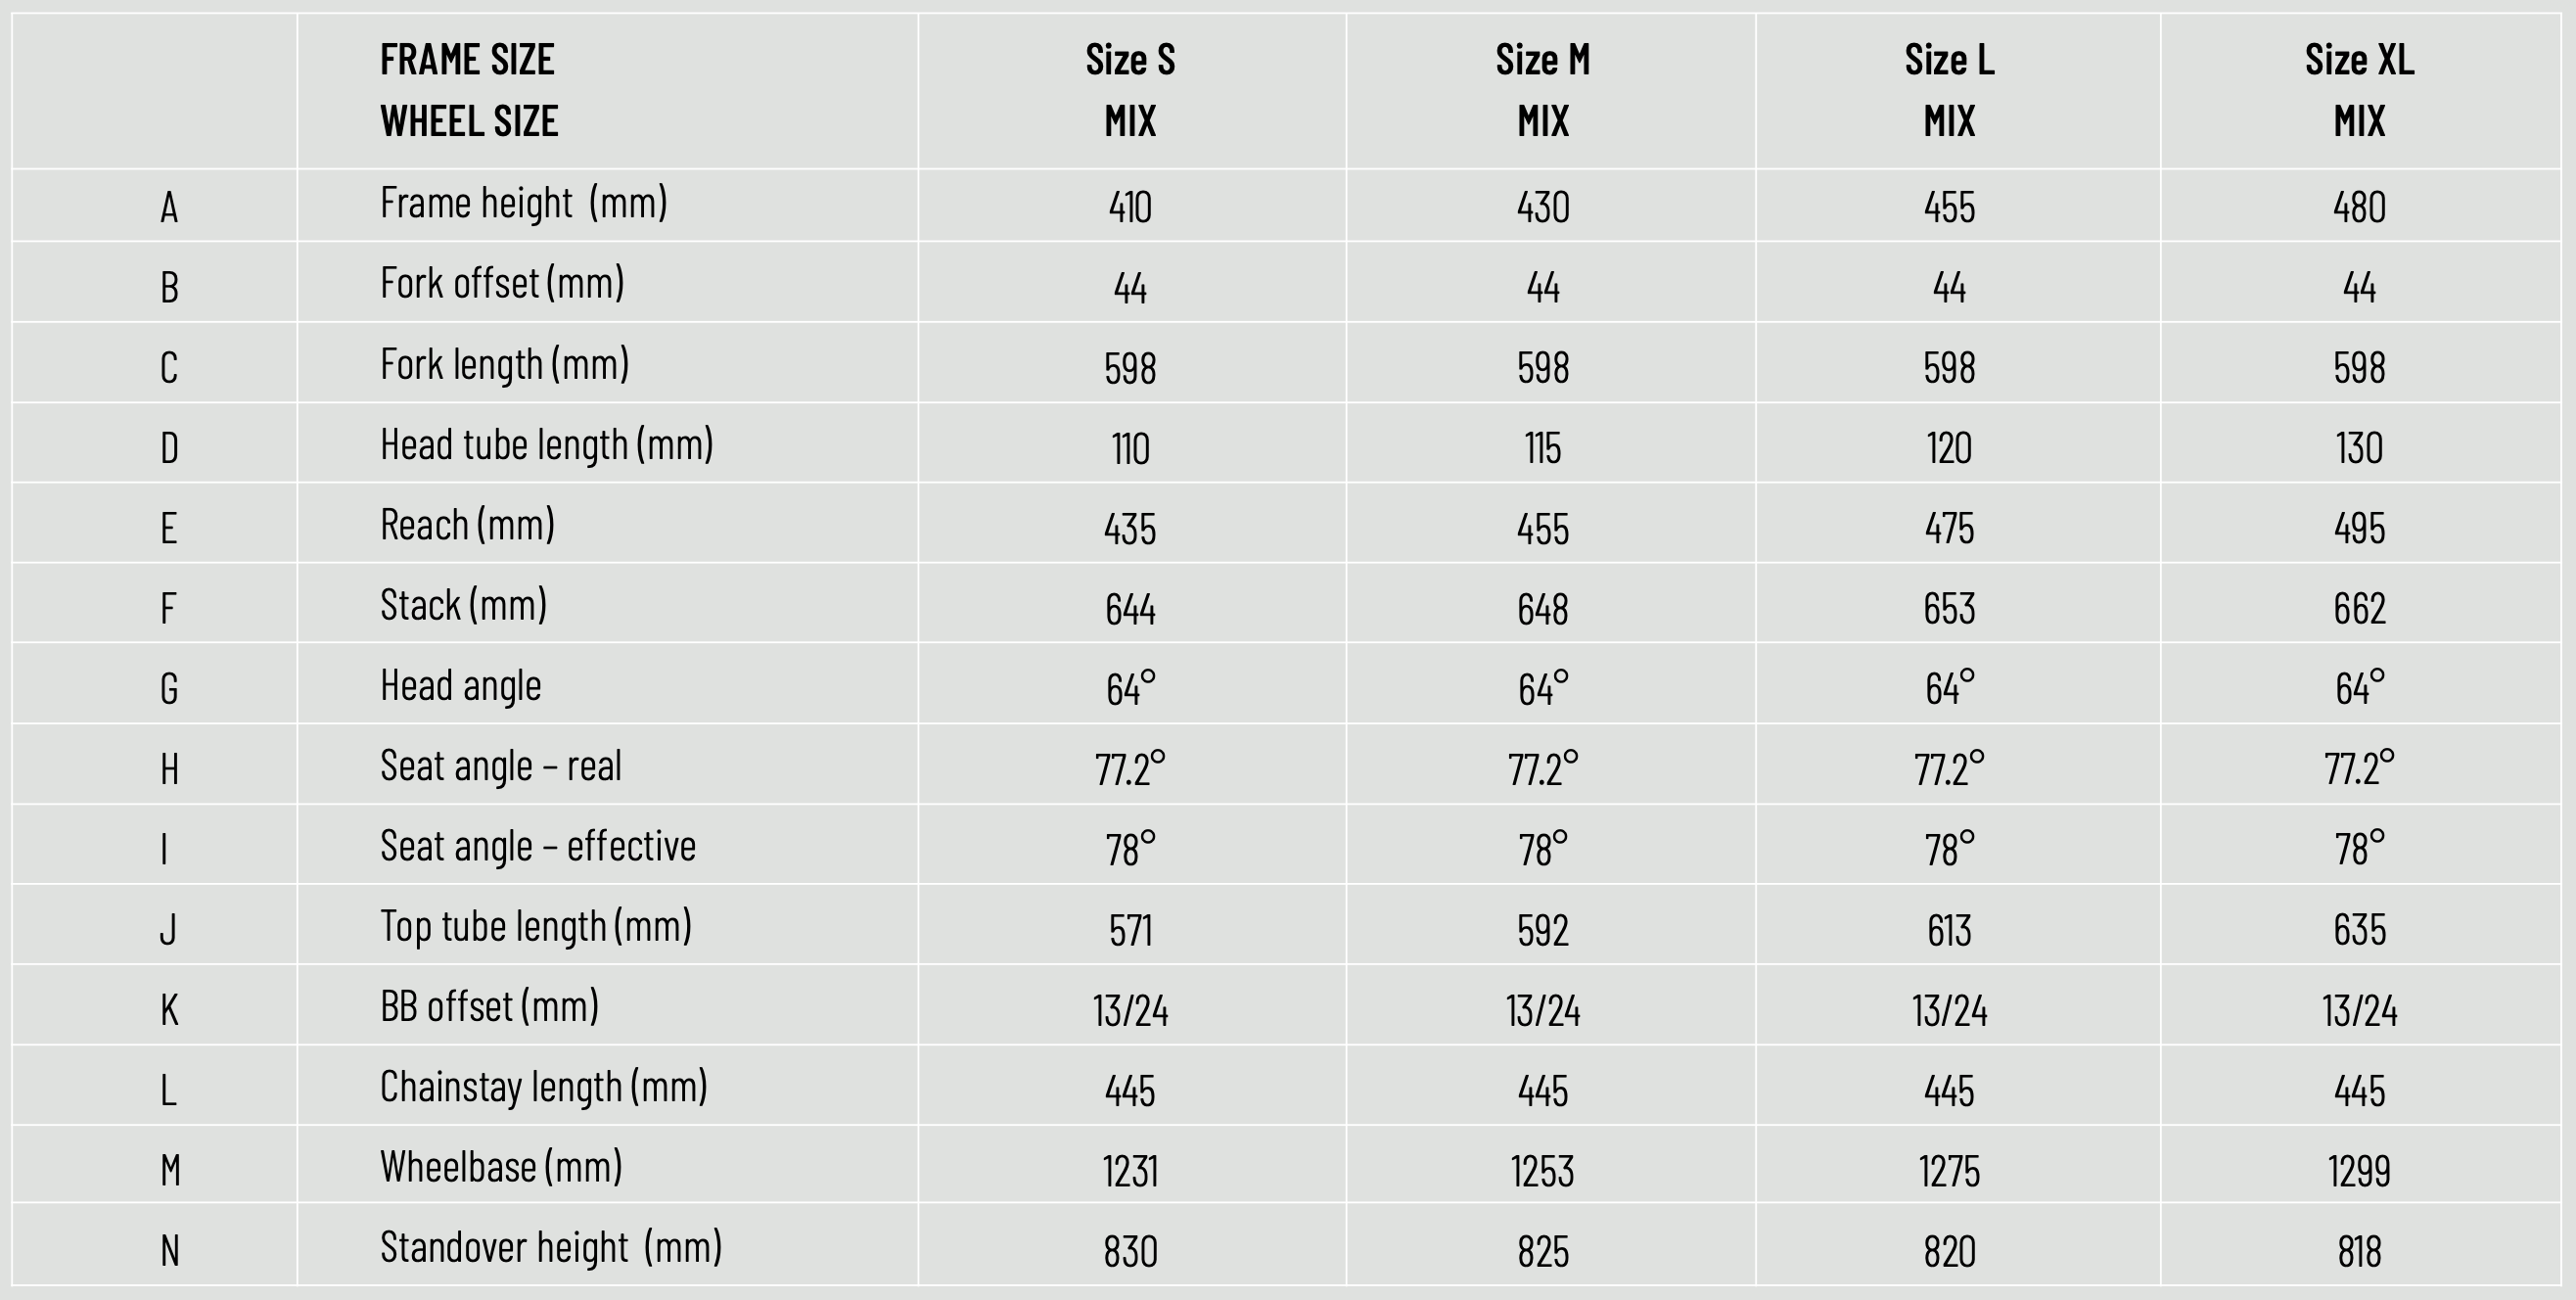This screenshot has width=2576, height=1300.
Task: Select row letter G beside Head angle
Action: click(x=170, y=689)
